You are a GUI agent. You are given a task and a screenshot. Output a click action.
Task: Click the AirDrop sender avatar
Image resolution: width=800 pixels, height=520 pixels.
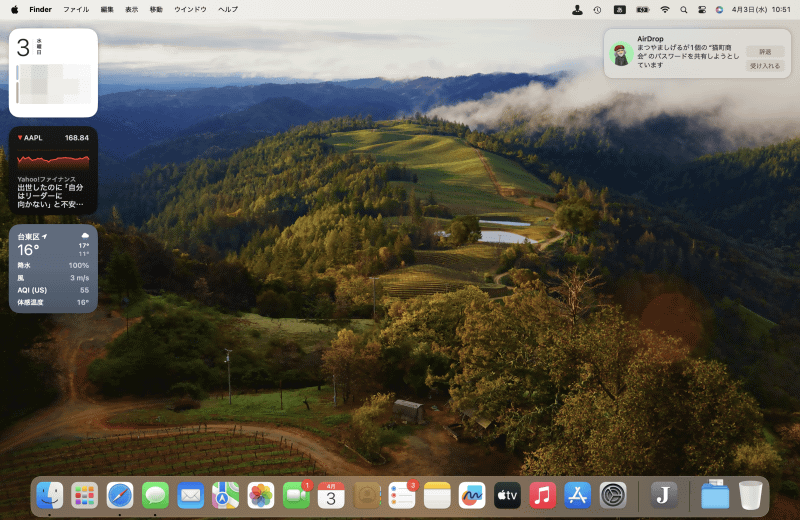click(x=621, y=54)
